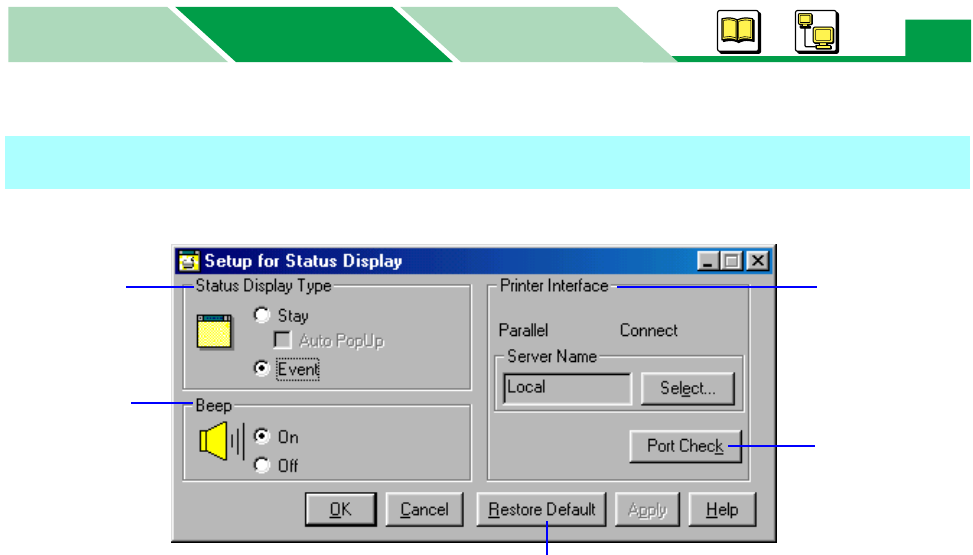
Task: Click the yellow window Status Display icon
Action: tap(214, 332)
